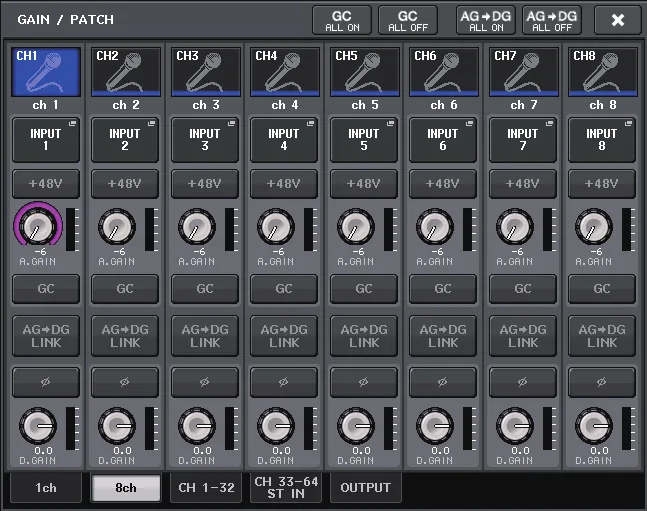Toggle phase invert on channel 8
647x511 pixels.
click(602, 382)
